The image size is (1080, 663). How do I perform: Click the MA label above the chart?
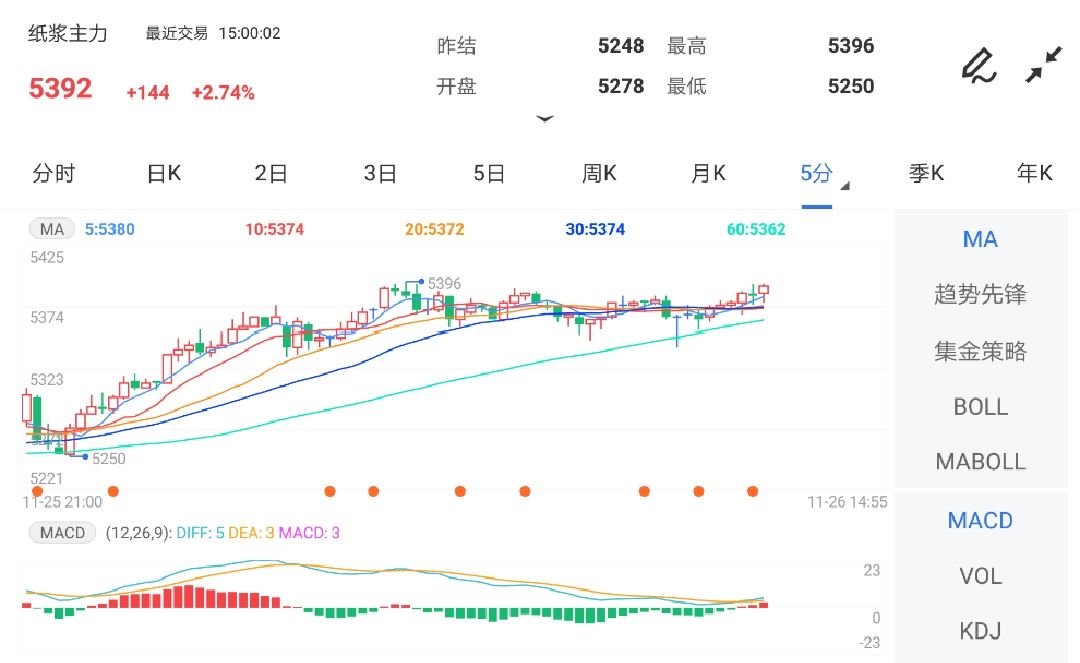coord(50,228)
